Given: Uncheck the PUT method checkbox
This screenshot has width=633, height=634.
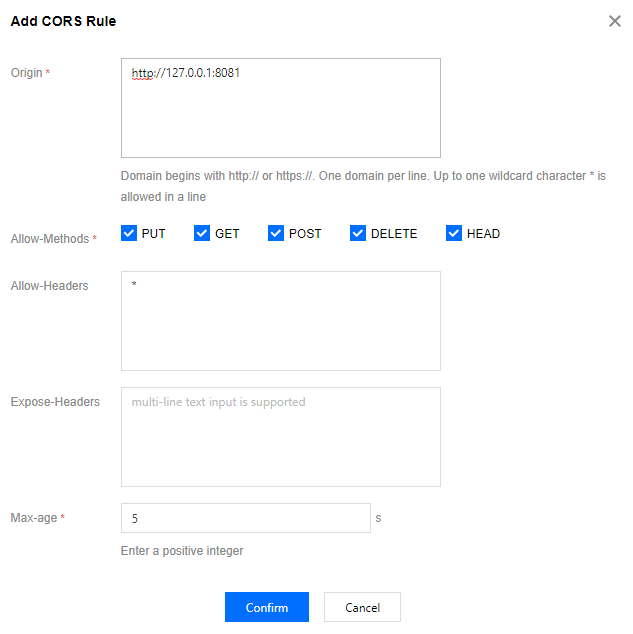Looking at the screenshot, I should 129,233.
